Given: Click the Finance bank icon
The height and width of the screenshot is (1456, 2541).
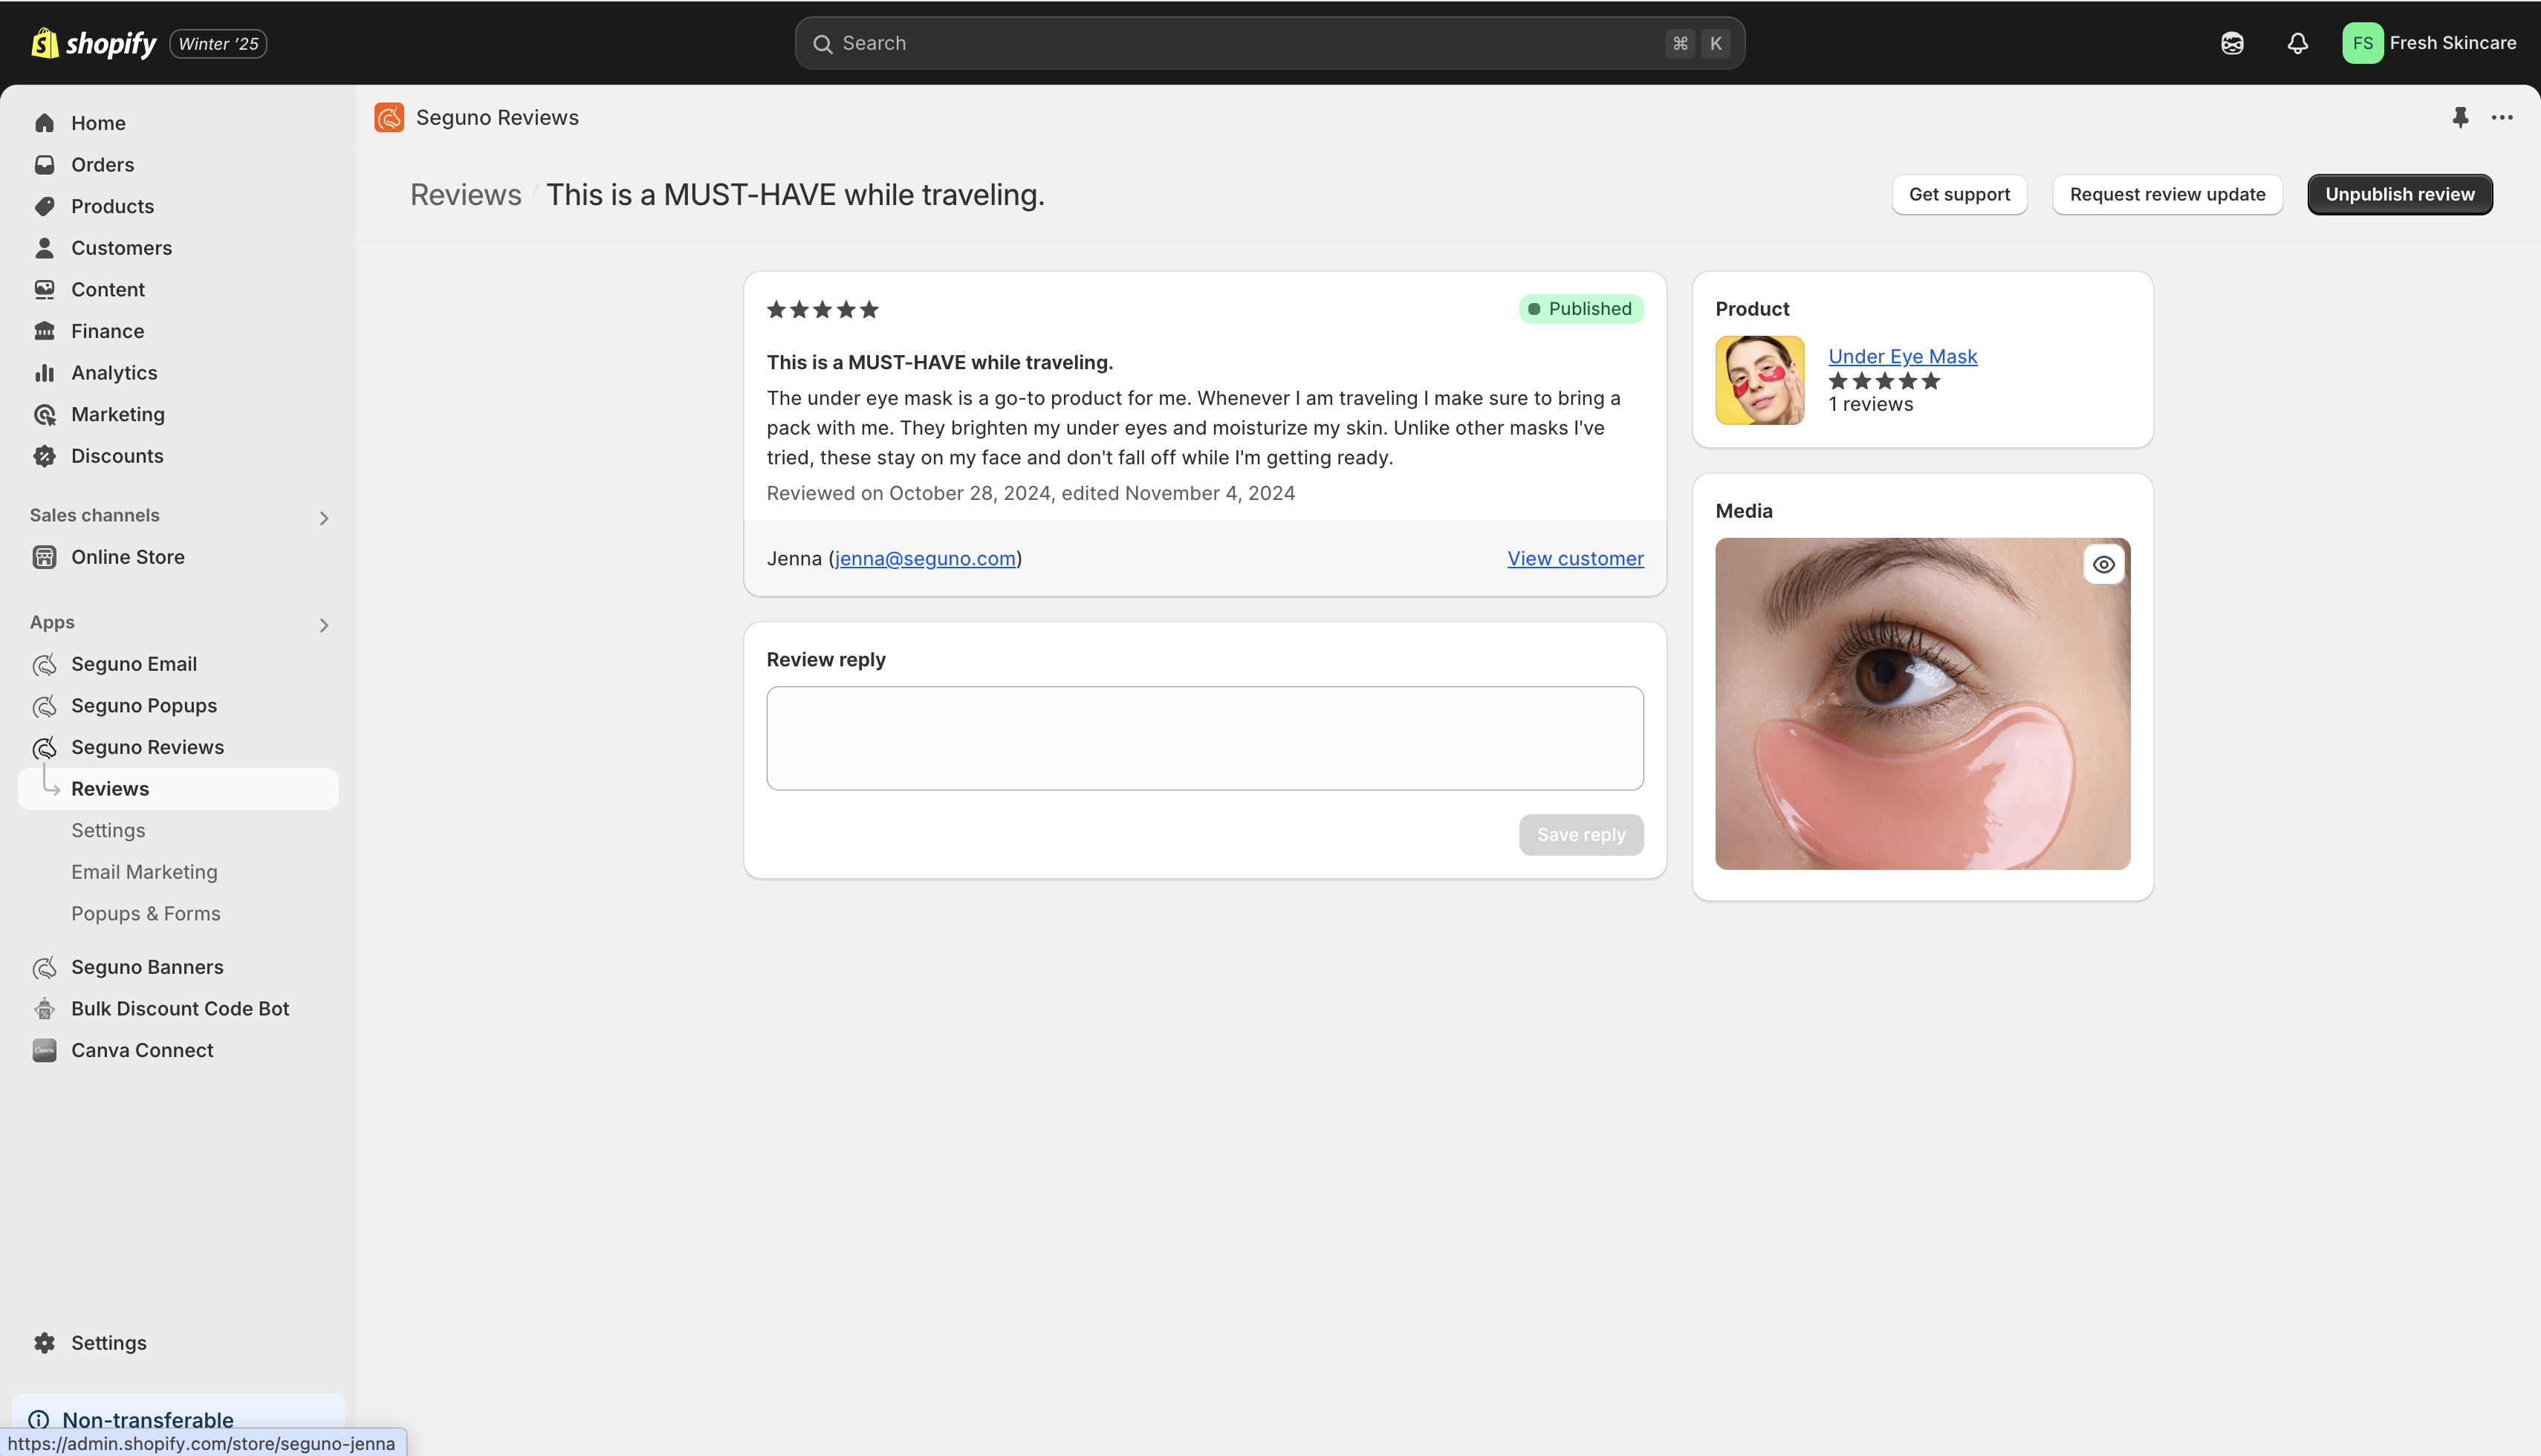Looking at the screenshot, I should (x=44, y=331).
